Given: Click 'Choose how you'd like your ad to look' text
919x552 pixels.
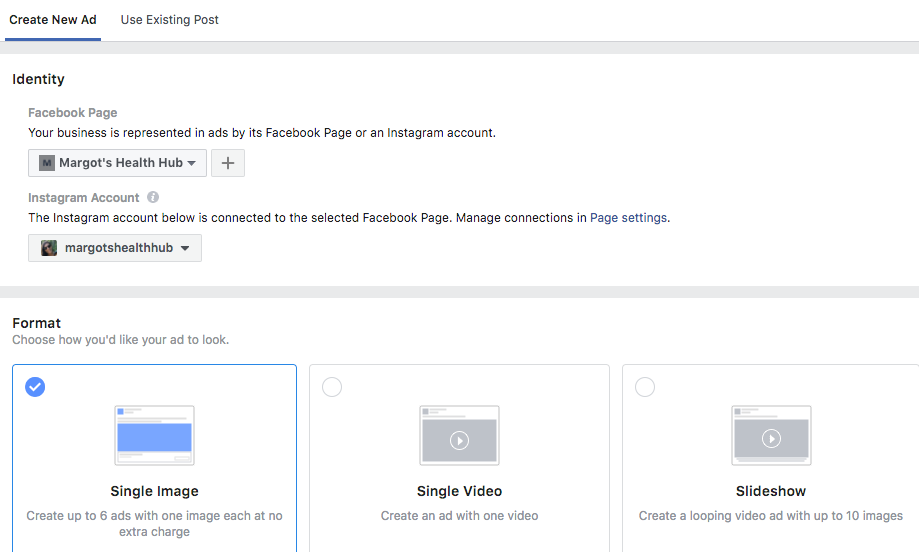Looking at the screenshot, I should [121, 340].
